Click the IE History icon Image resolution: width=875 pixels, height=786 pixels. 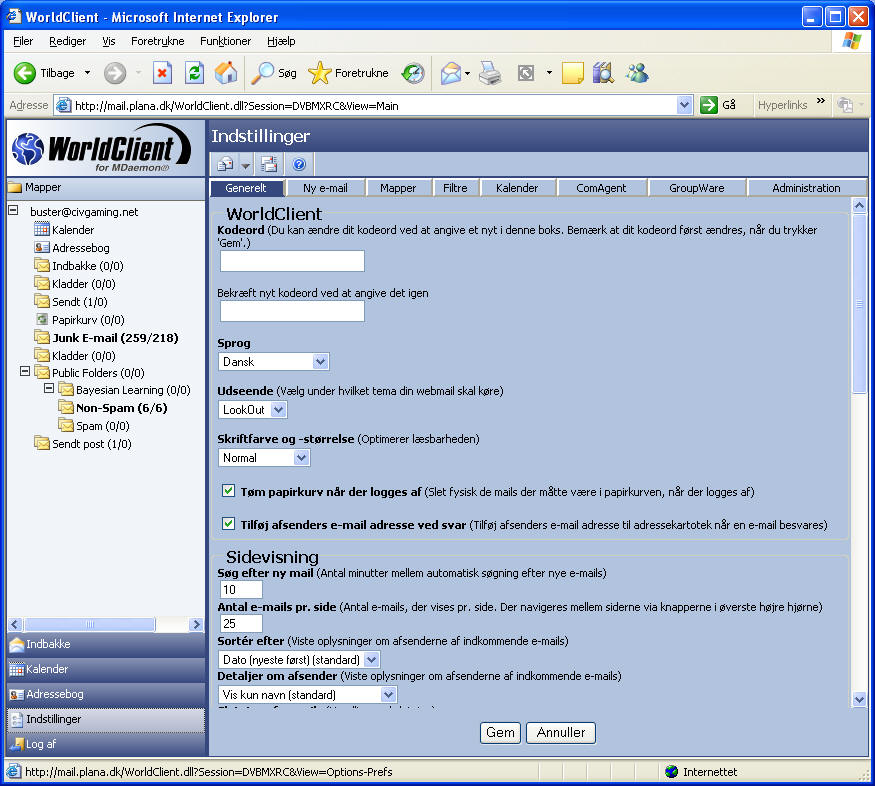tap(413, 73)
